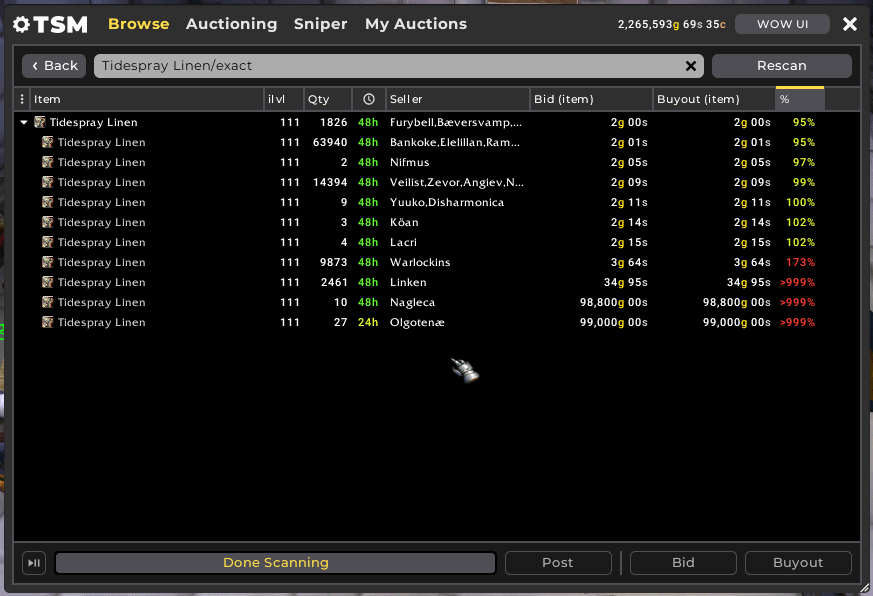Select seller Olgotenæ
This screenshot has height=596, width=873.
pyautogui.click(x=417, y=323)
